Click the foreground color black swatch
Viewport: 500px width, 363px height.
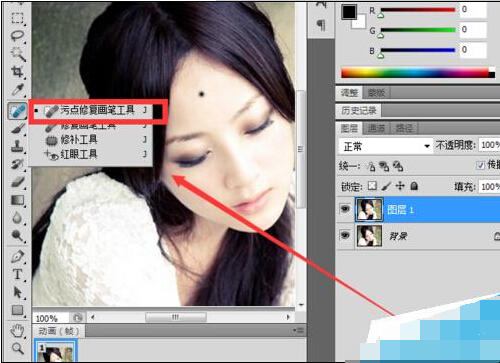click(349, 12)
